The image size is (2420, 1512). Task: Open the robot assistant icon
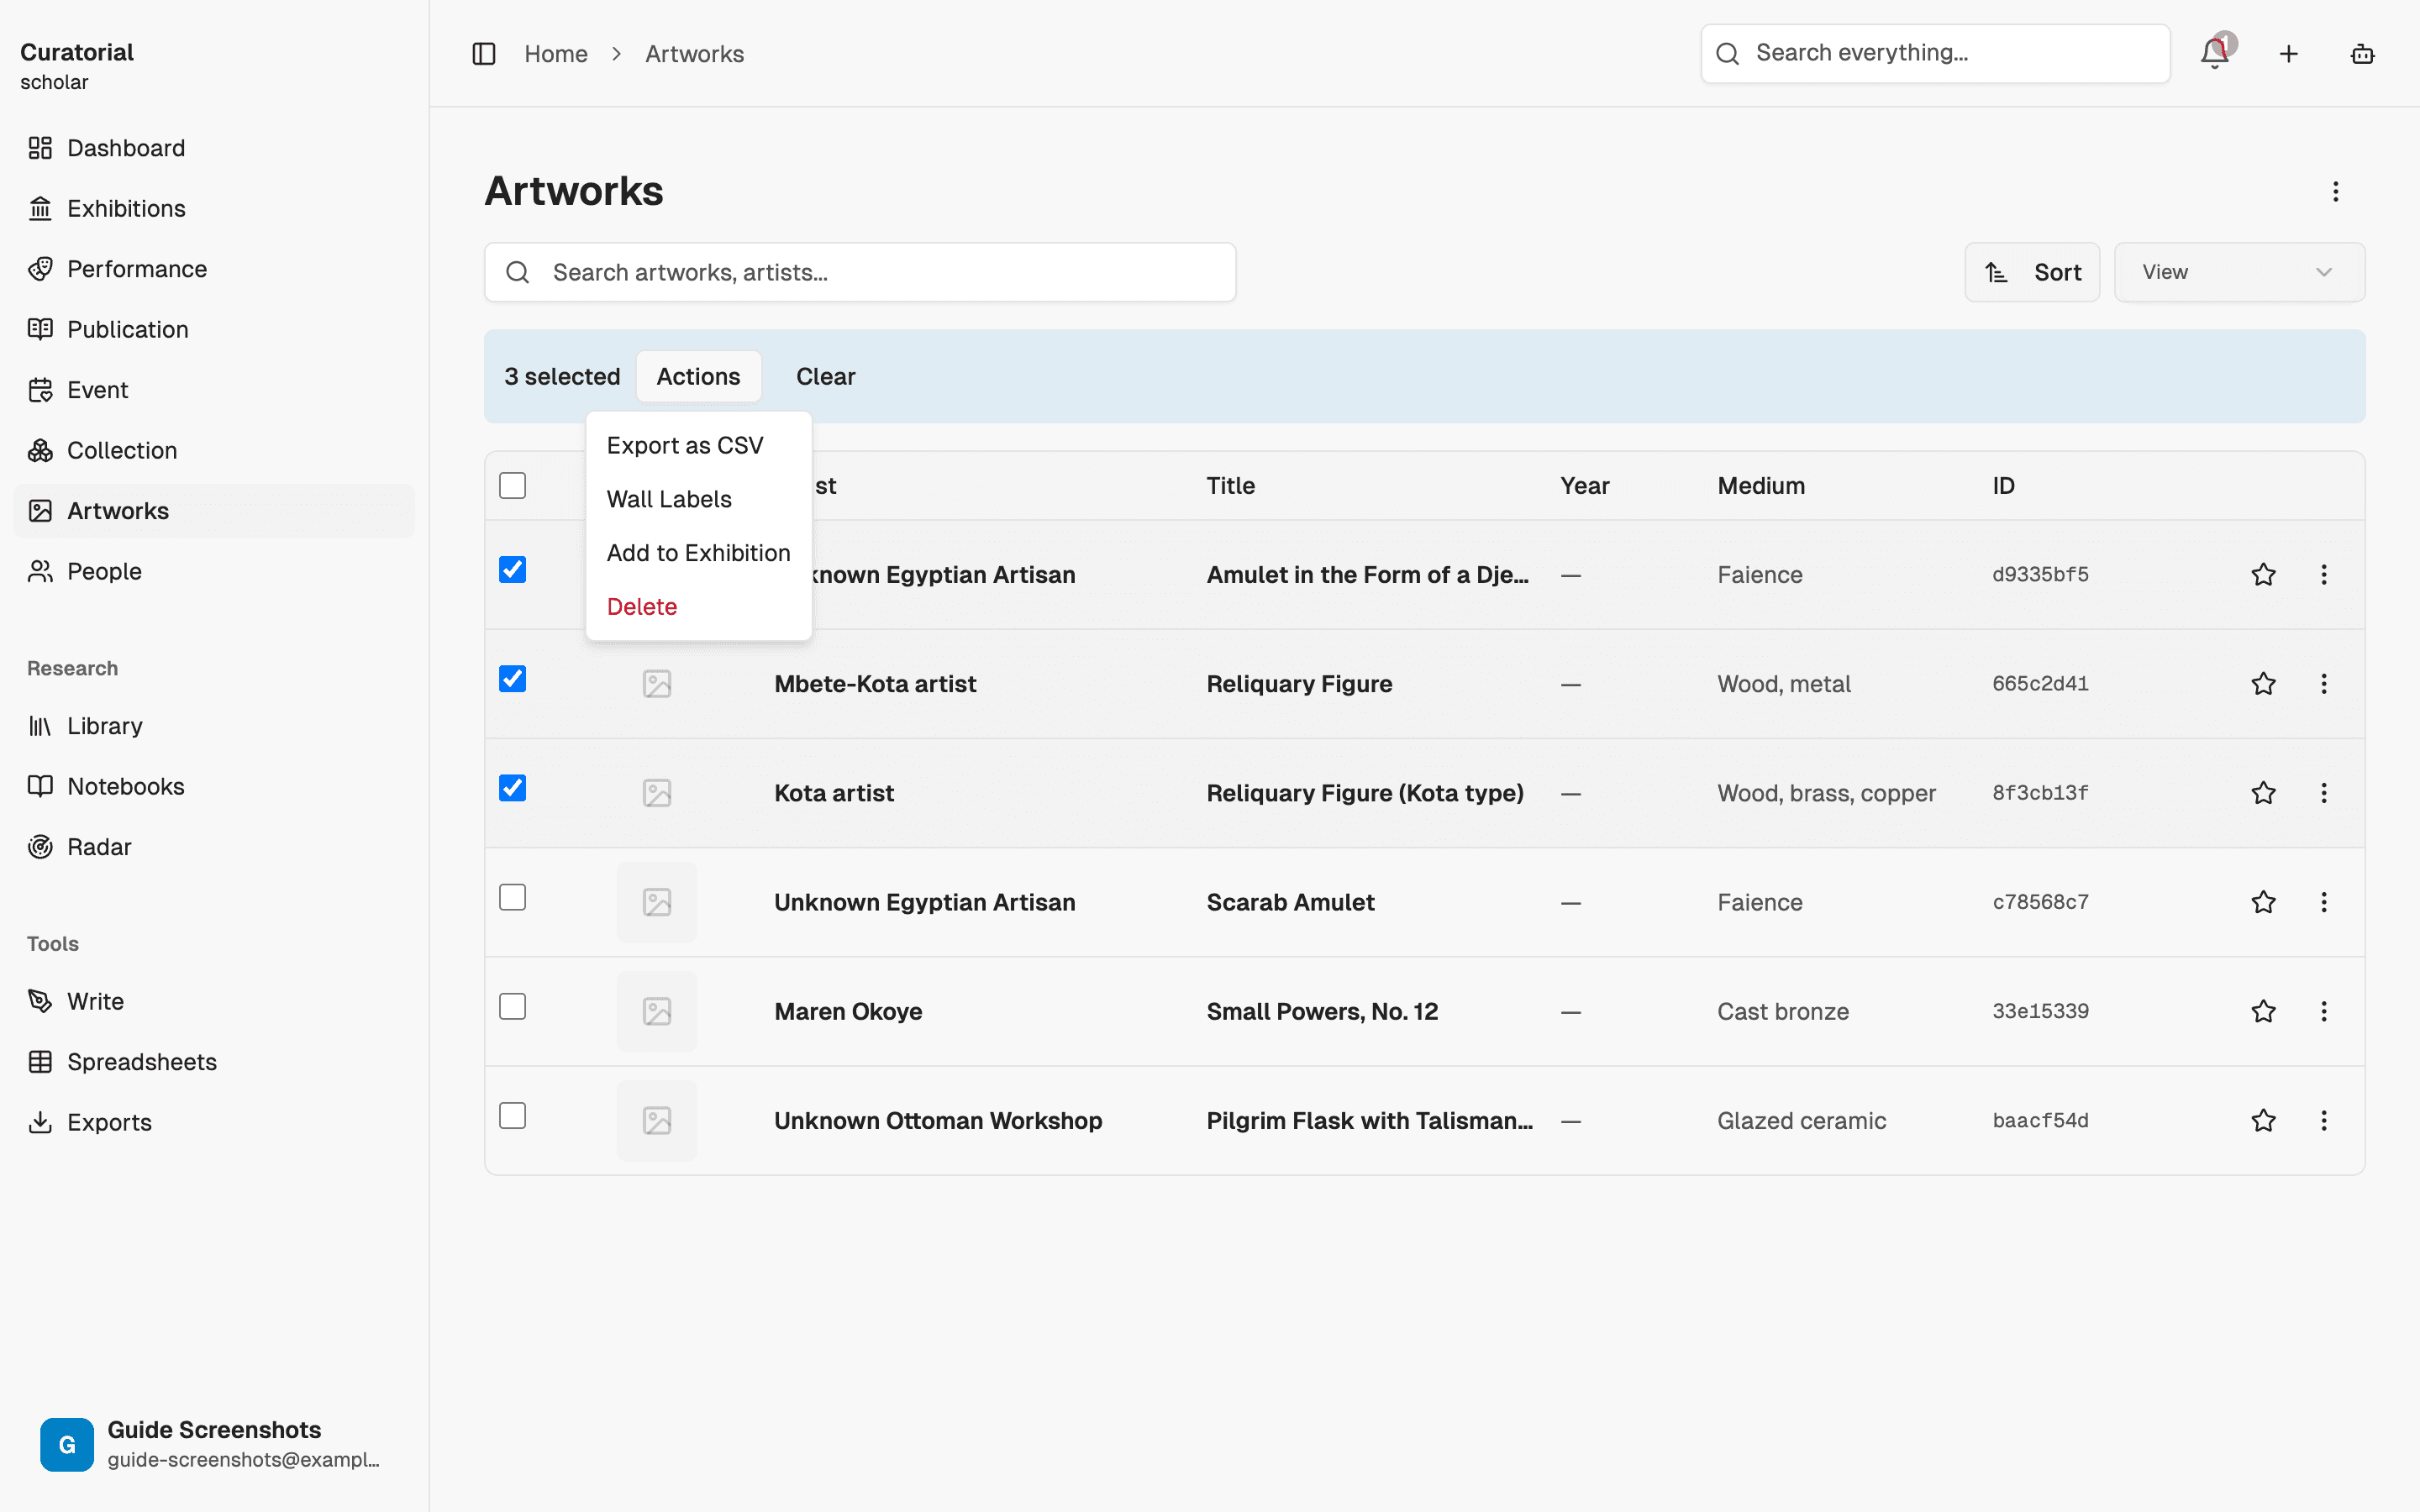(x=2362, y=54)
